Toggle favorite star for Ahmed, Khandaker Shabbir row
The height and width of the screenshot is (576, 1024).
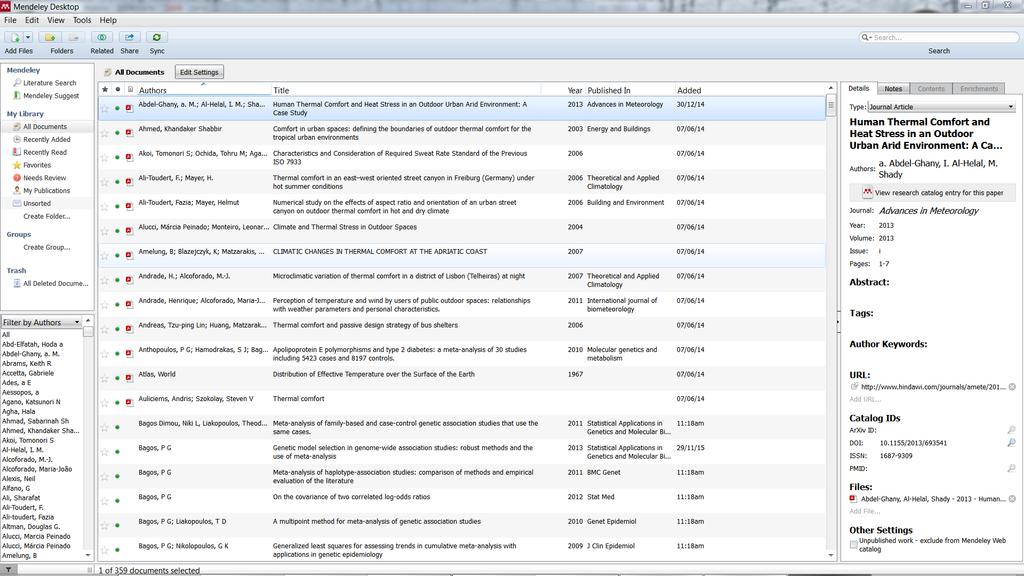[105, 133]
